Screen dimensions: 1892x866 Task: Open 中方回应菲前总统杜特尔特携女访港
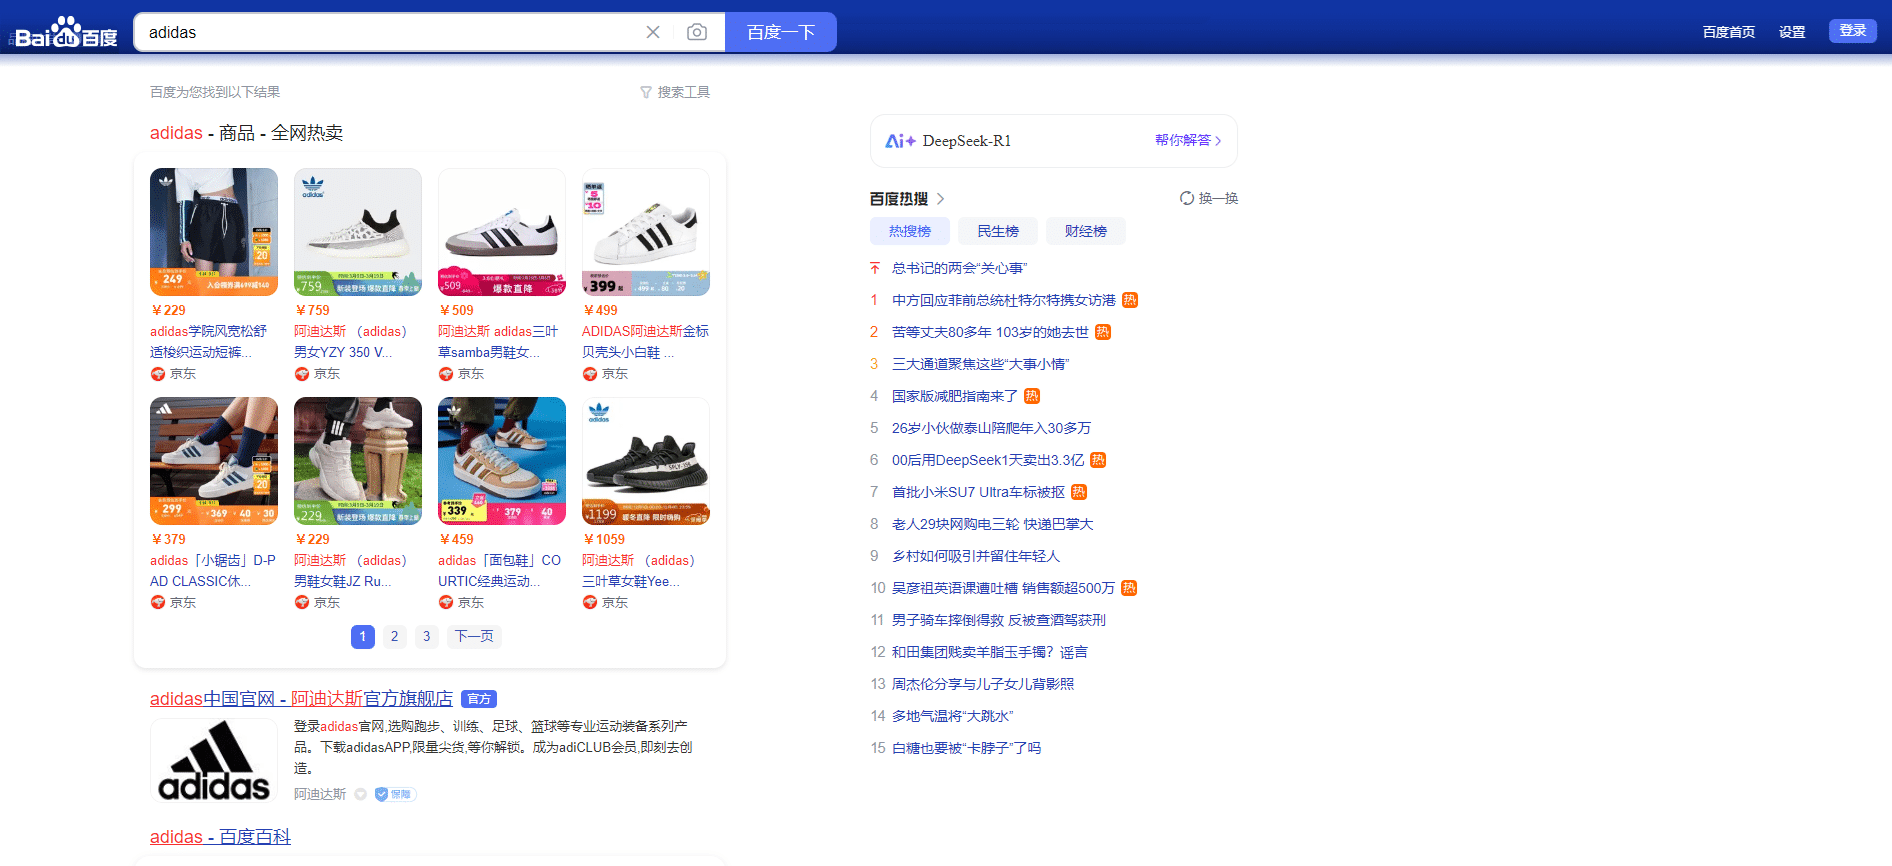pos(1003,300)
